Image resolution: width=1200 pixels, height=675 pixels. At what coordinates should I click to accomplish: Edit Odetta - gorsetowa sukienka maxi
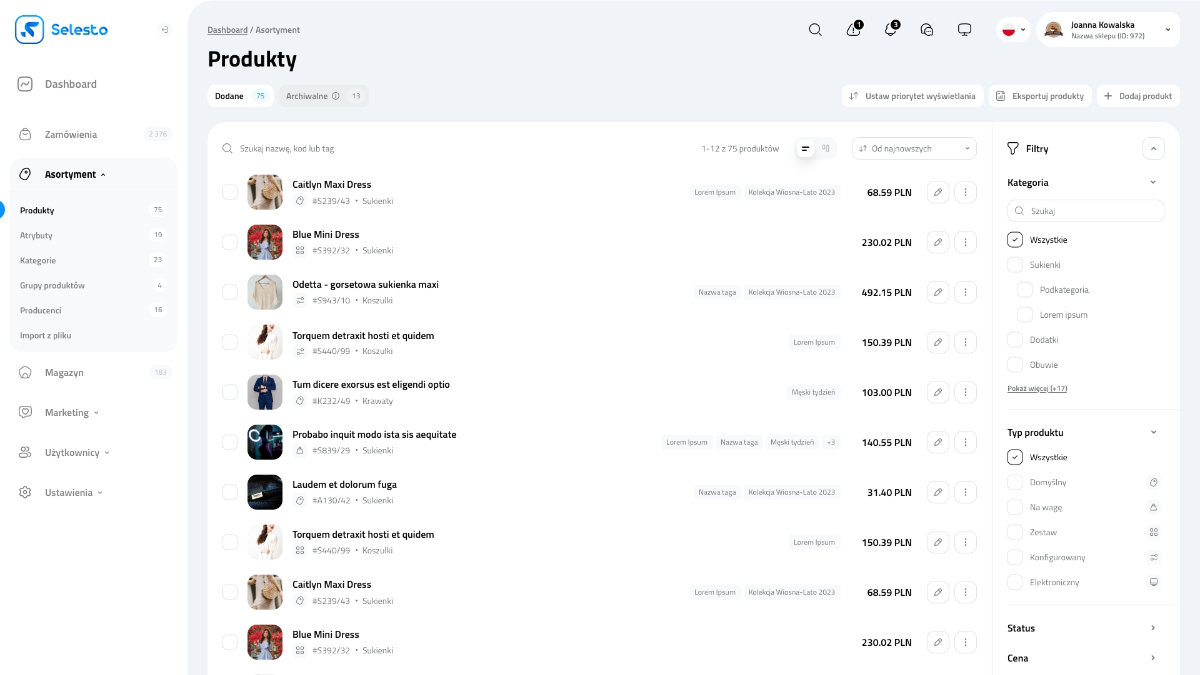937,292
